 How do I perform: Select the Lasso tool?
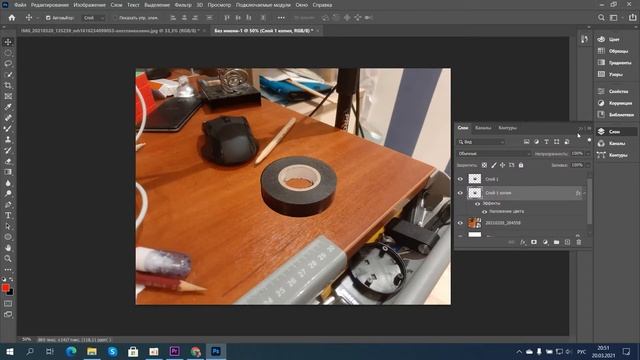pos(8,64)
